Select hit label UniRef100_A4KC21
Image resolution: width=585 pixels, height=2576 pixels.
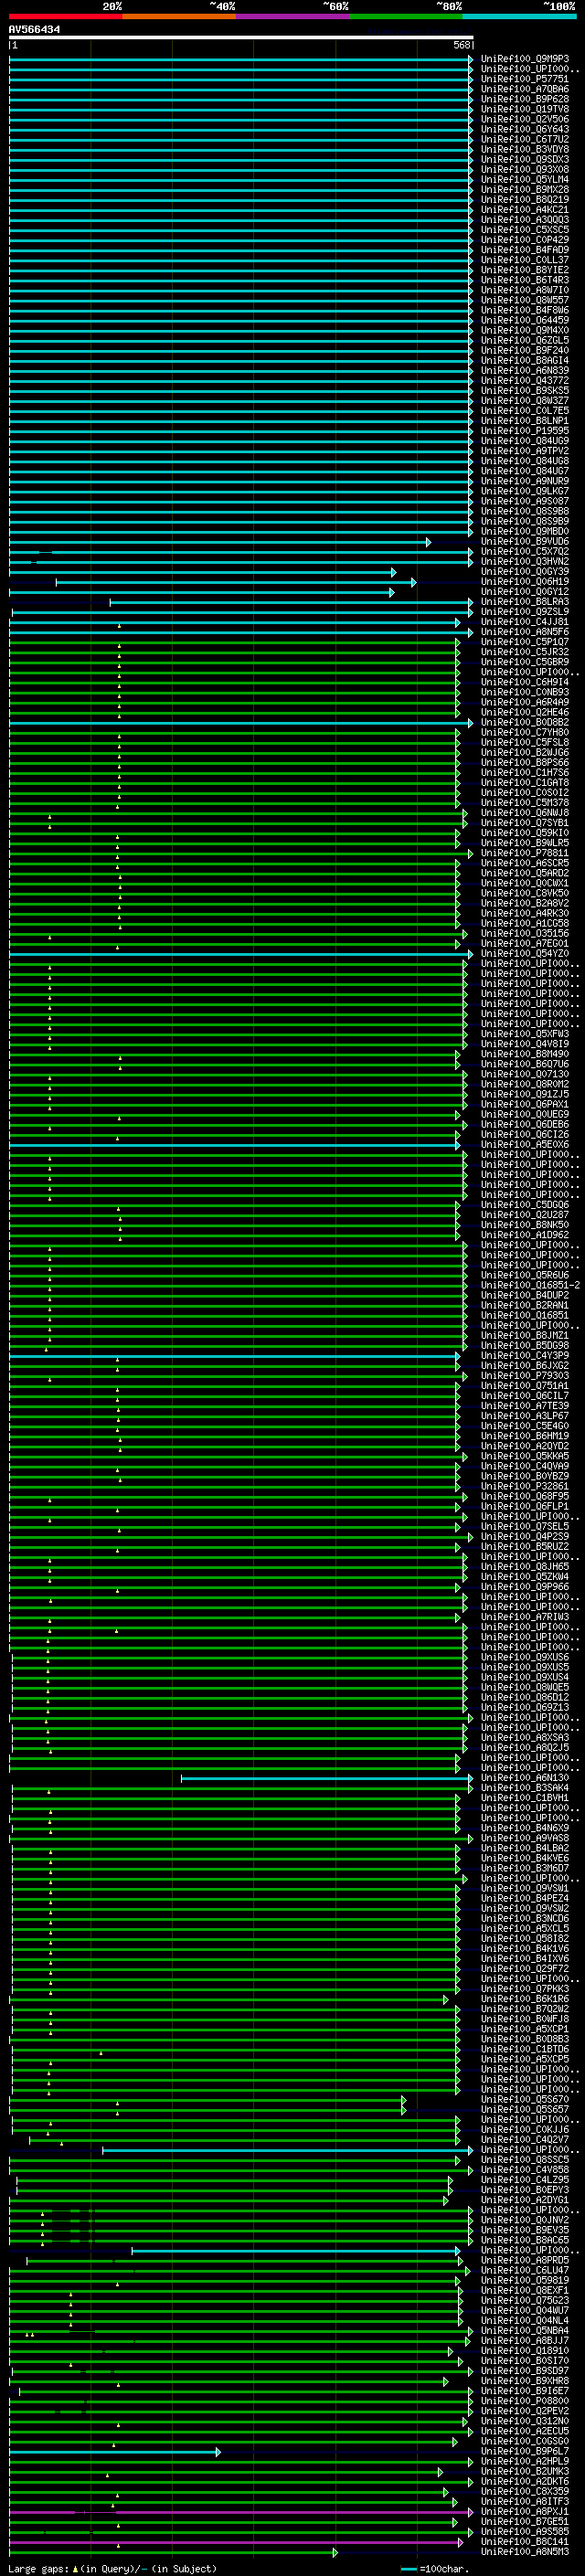pos(525,210)
